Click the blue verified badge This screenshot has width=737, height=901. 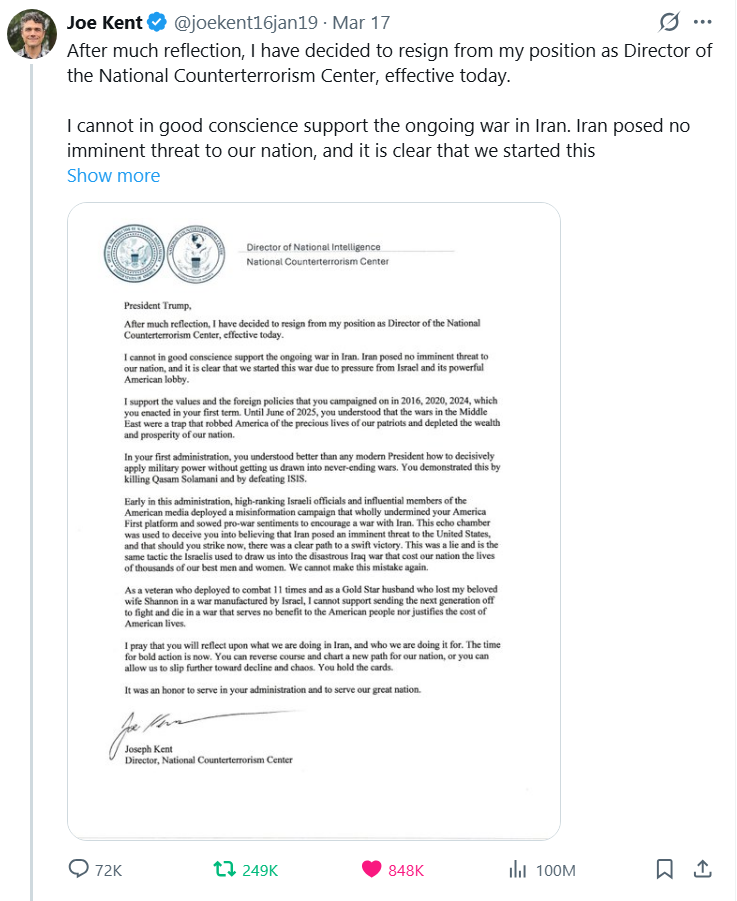(157, 22)
